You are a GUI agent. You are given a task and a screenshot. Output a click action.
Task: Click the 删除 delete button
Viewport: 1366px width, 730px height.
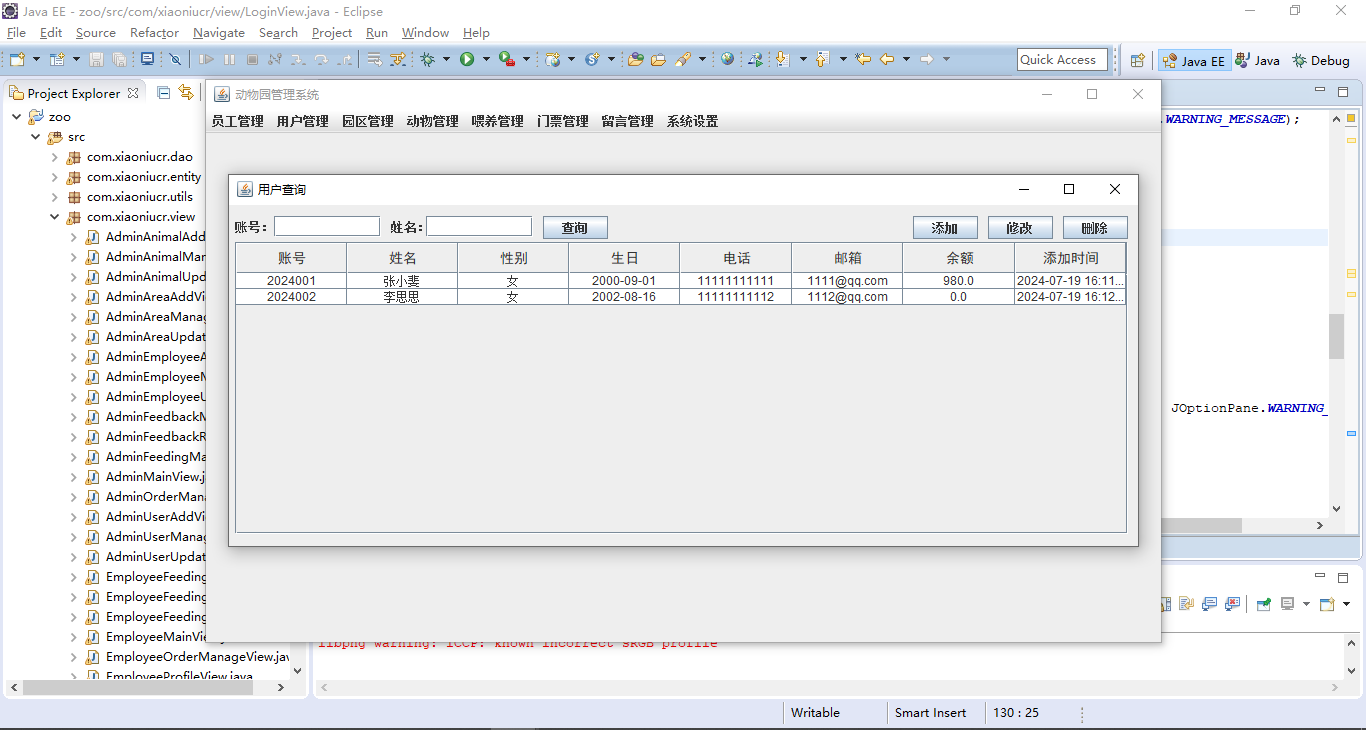[1095, 228]
